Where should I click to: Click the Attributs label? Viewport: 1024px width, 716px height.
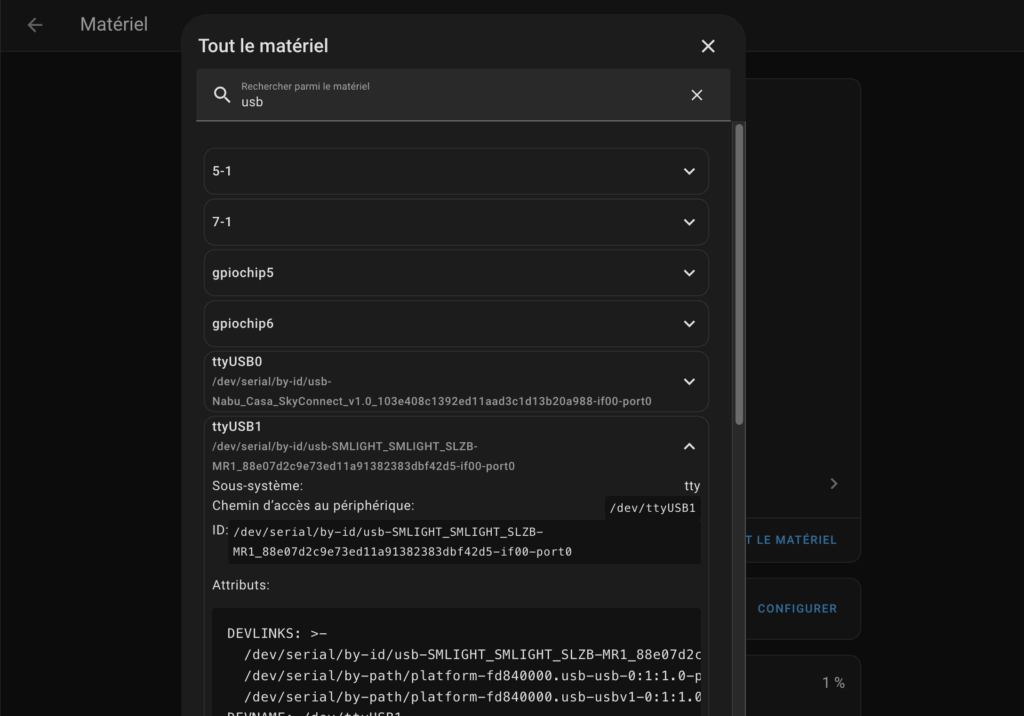240,585
